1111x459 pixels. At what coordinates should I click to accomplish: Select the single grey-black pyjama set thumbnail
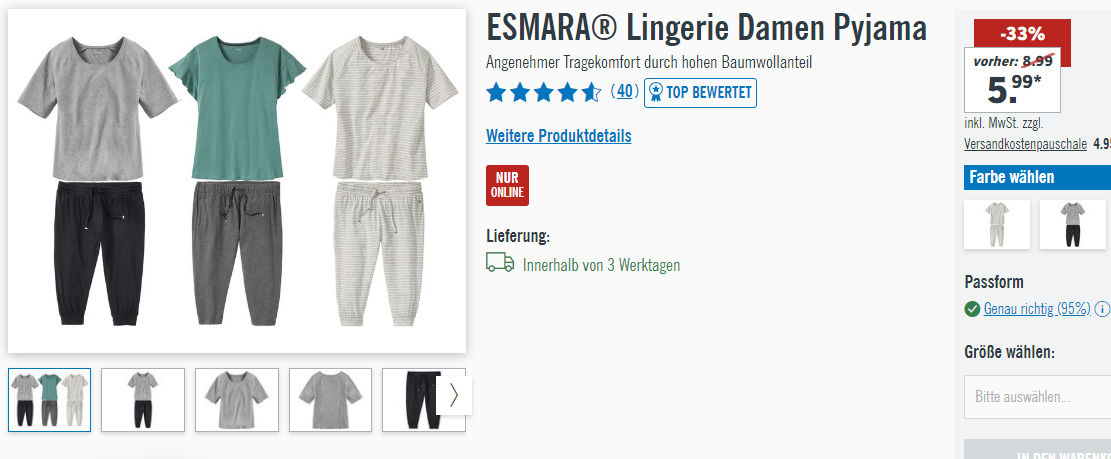[x=143, y=400]
